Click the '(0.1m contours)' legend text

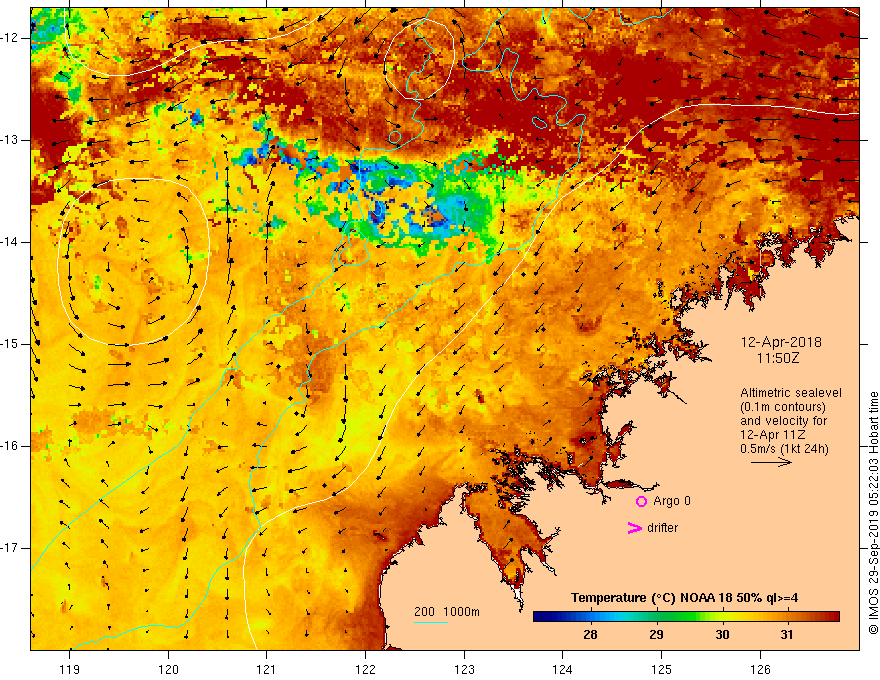pyautogui.click(x=783, y=407)
